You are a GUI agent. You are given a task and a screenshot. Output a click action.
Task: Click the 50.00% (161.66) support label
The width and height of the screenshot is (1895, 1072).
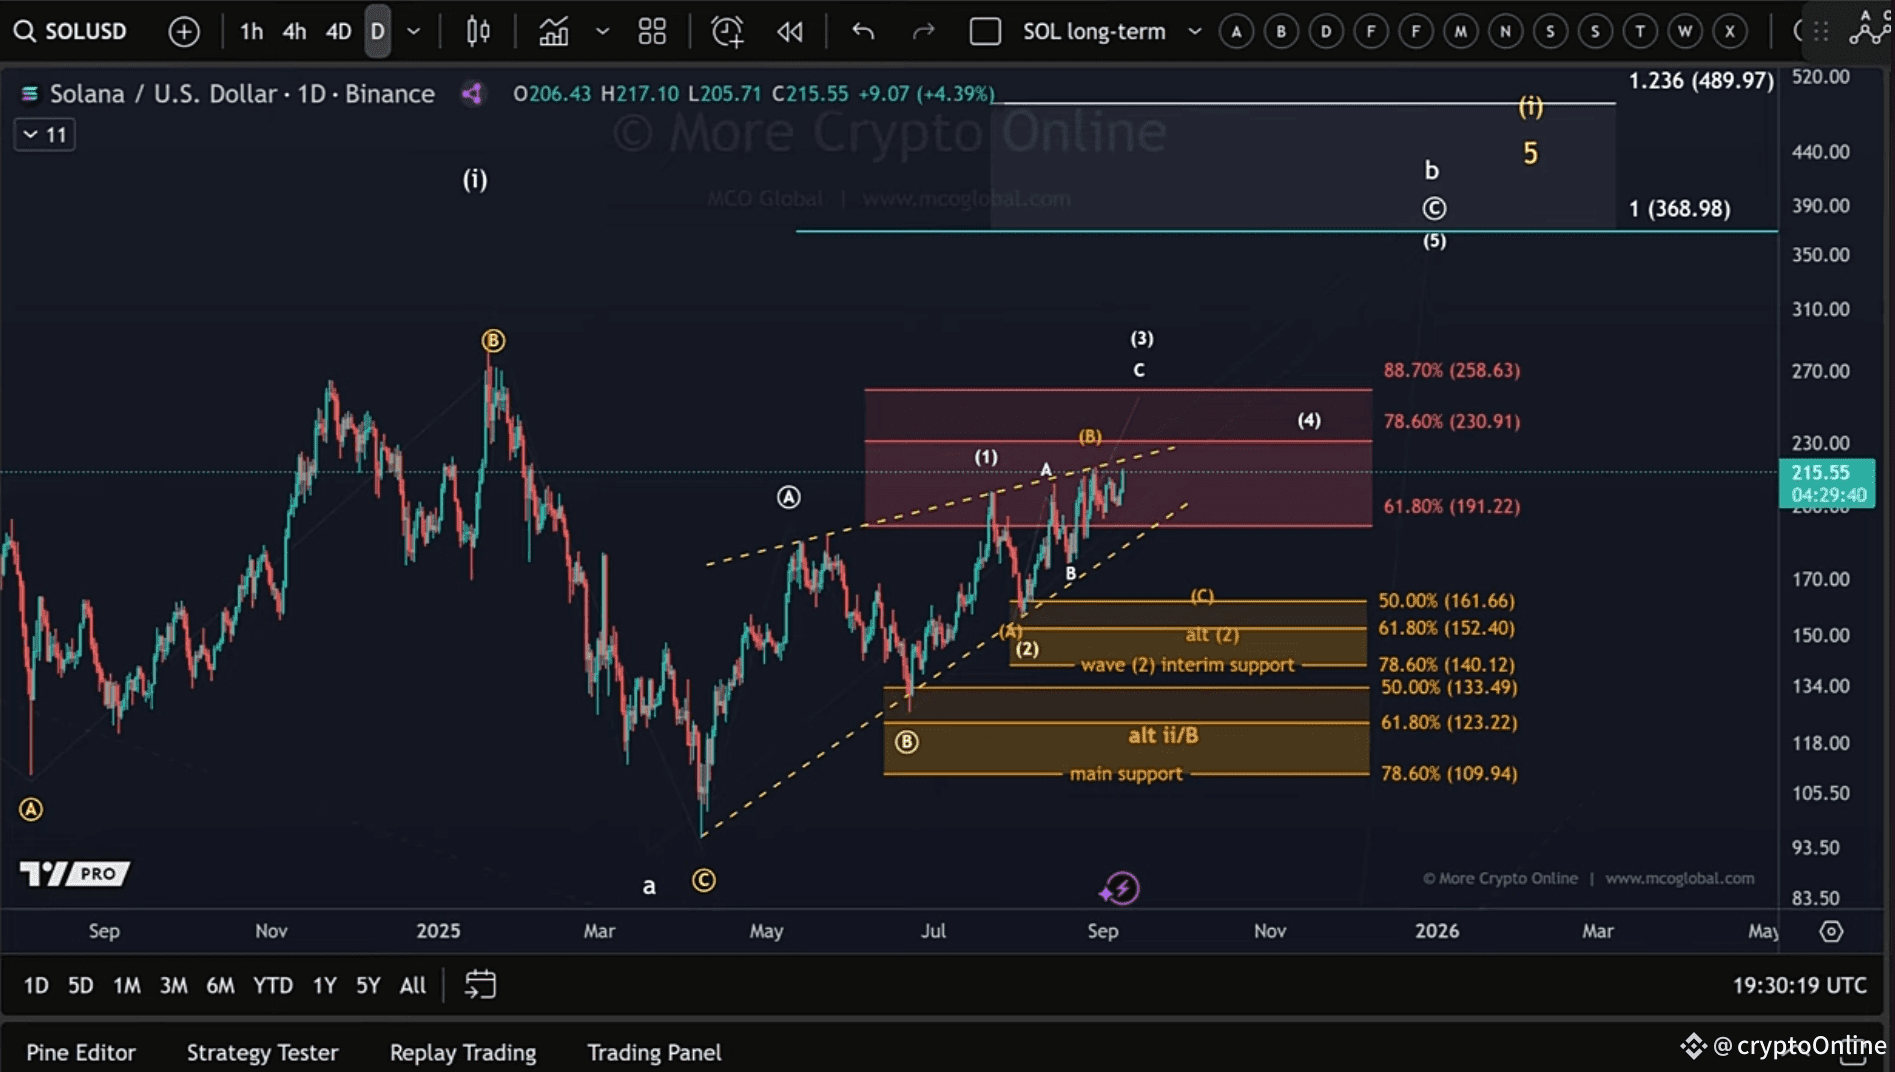[1446, 601]
